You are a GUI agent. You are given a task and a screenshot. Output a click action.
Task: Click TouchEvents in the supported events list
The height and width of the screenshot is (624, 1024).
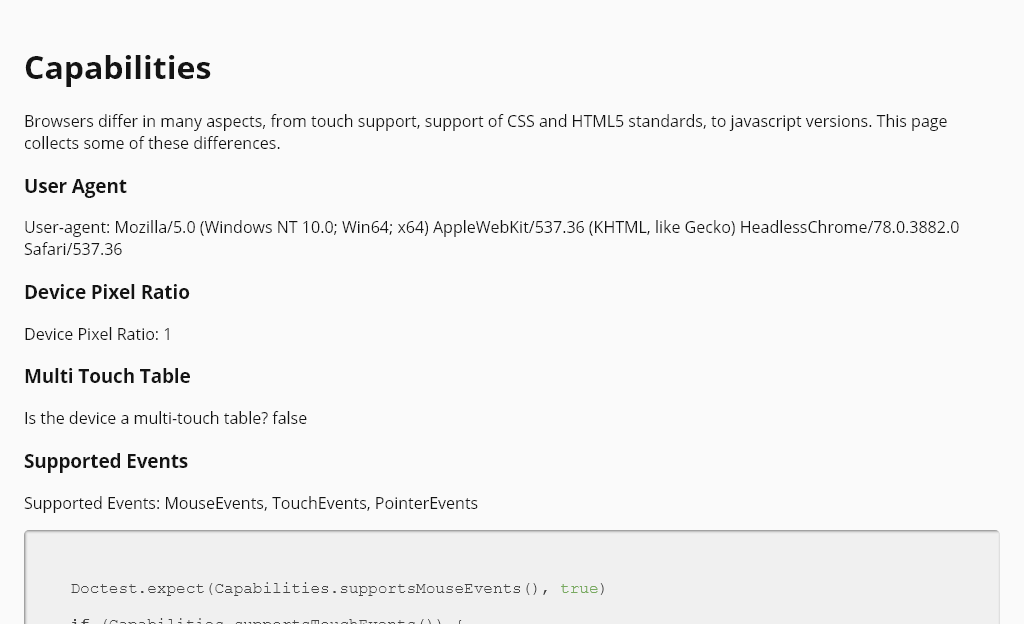pyautogui.click(x=319, y=503)
